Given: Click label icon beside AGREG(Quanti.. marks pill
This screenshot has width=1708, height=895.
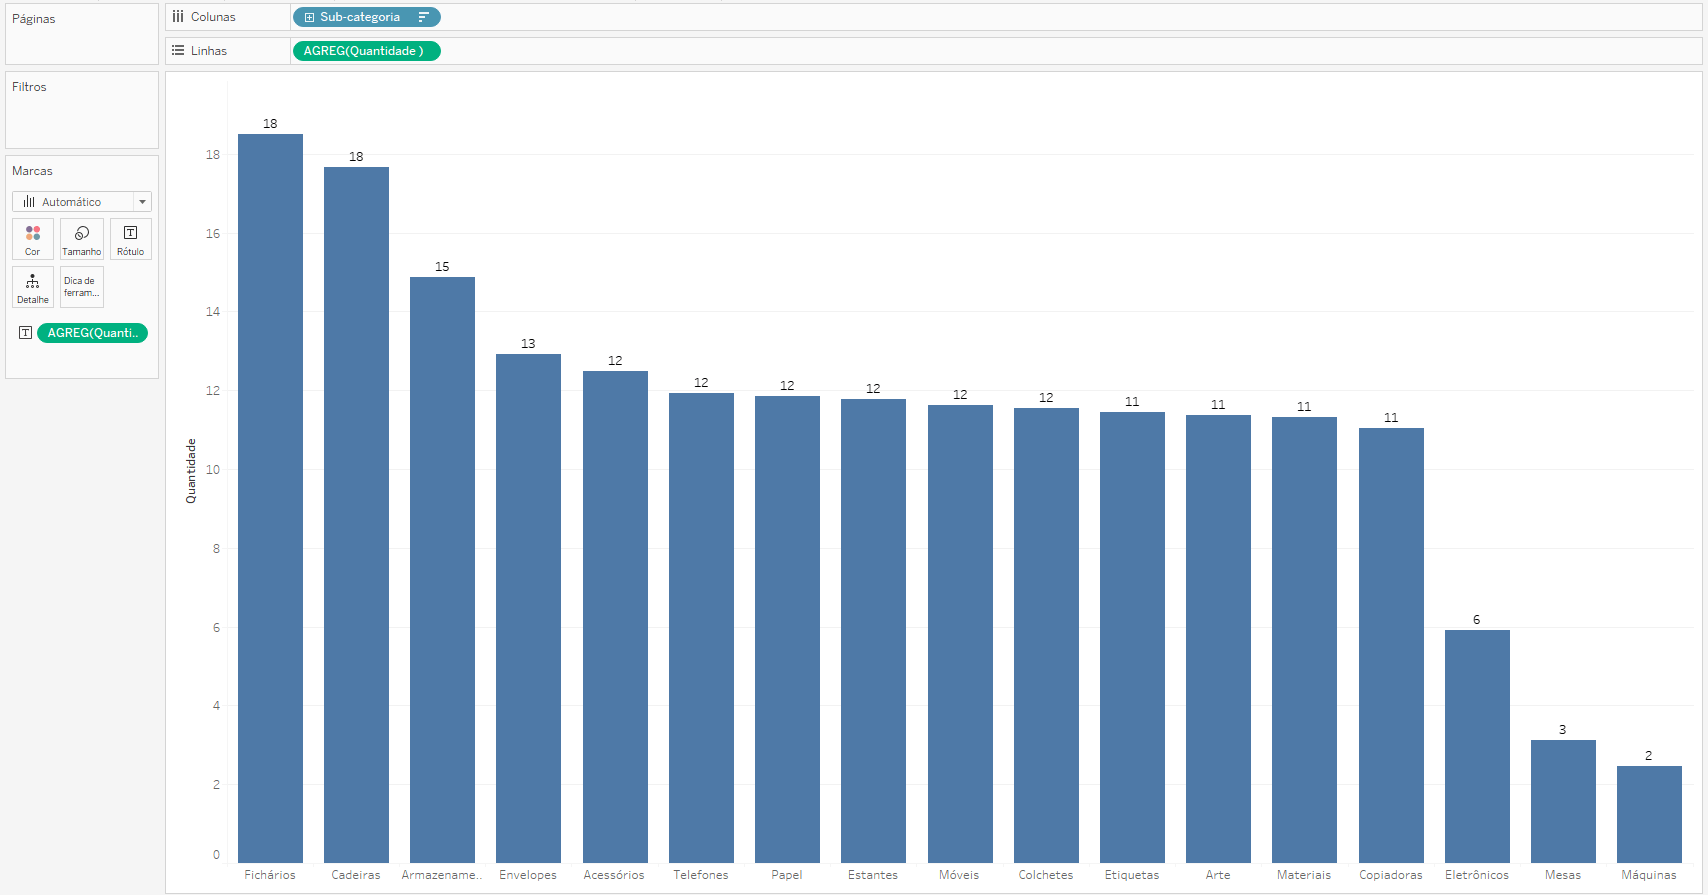Looking at the screenshot, I should pyautogui.click(x=26, y=333).
